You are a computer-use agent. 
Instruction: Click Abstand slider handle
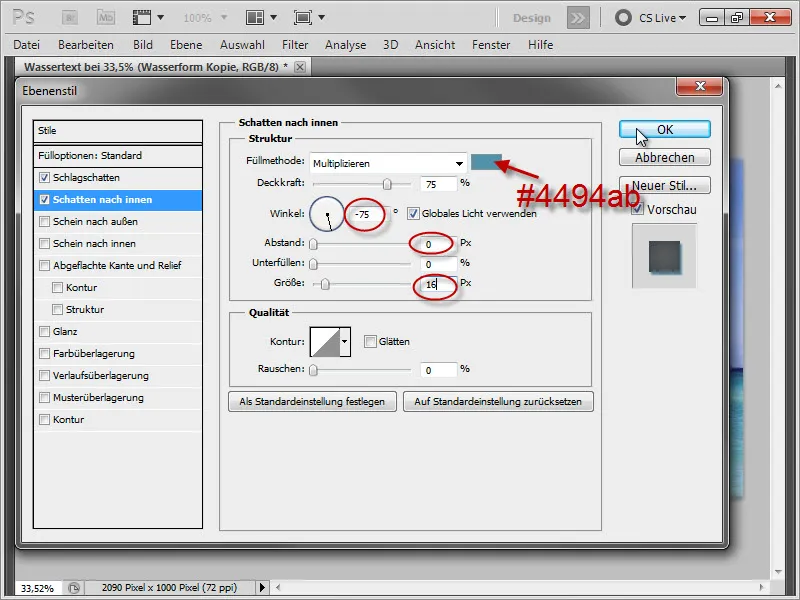tap(314, 244)
